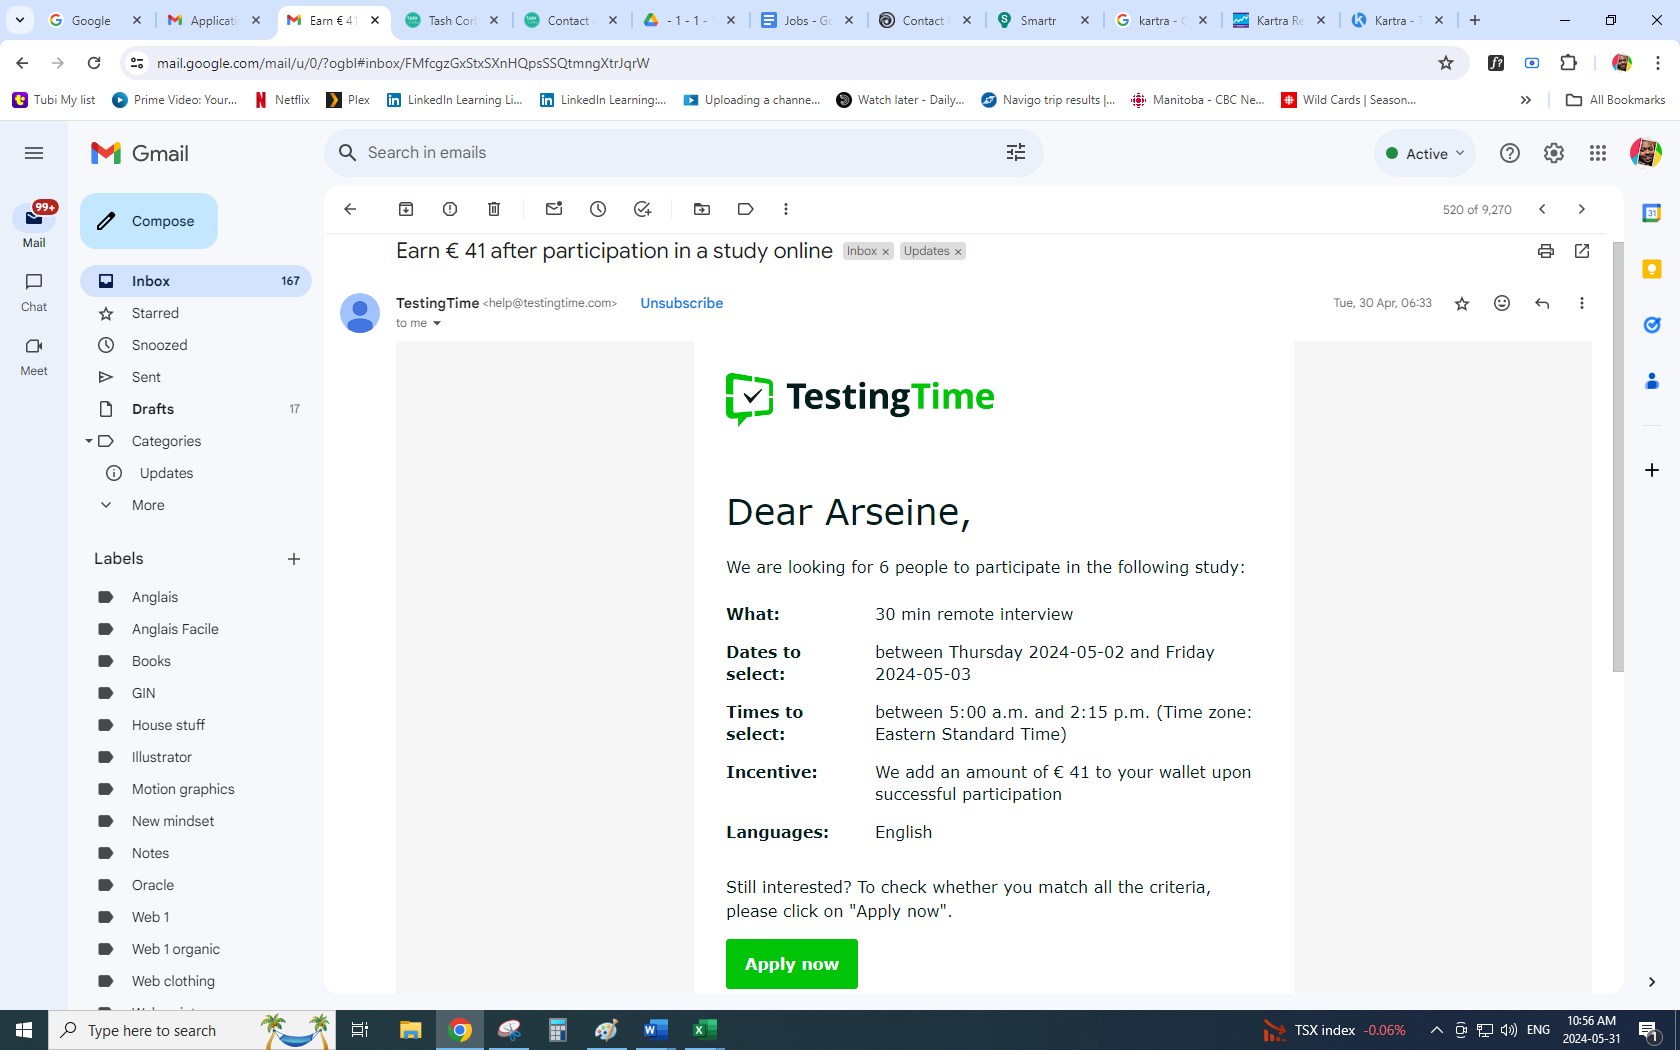Image resolution: width=1680 pixels, height=1050 pixels.
Task: Click the Add to Tasks icon
Action: 642,209
